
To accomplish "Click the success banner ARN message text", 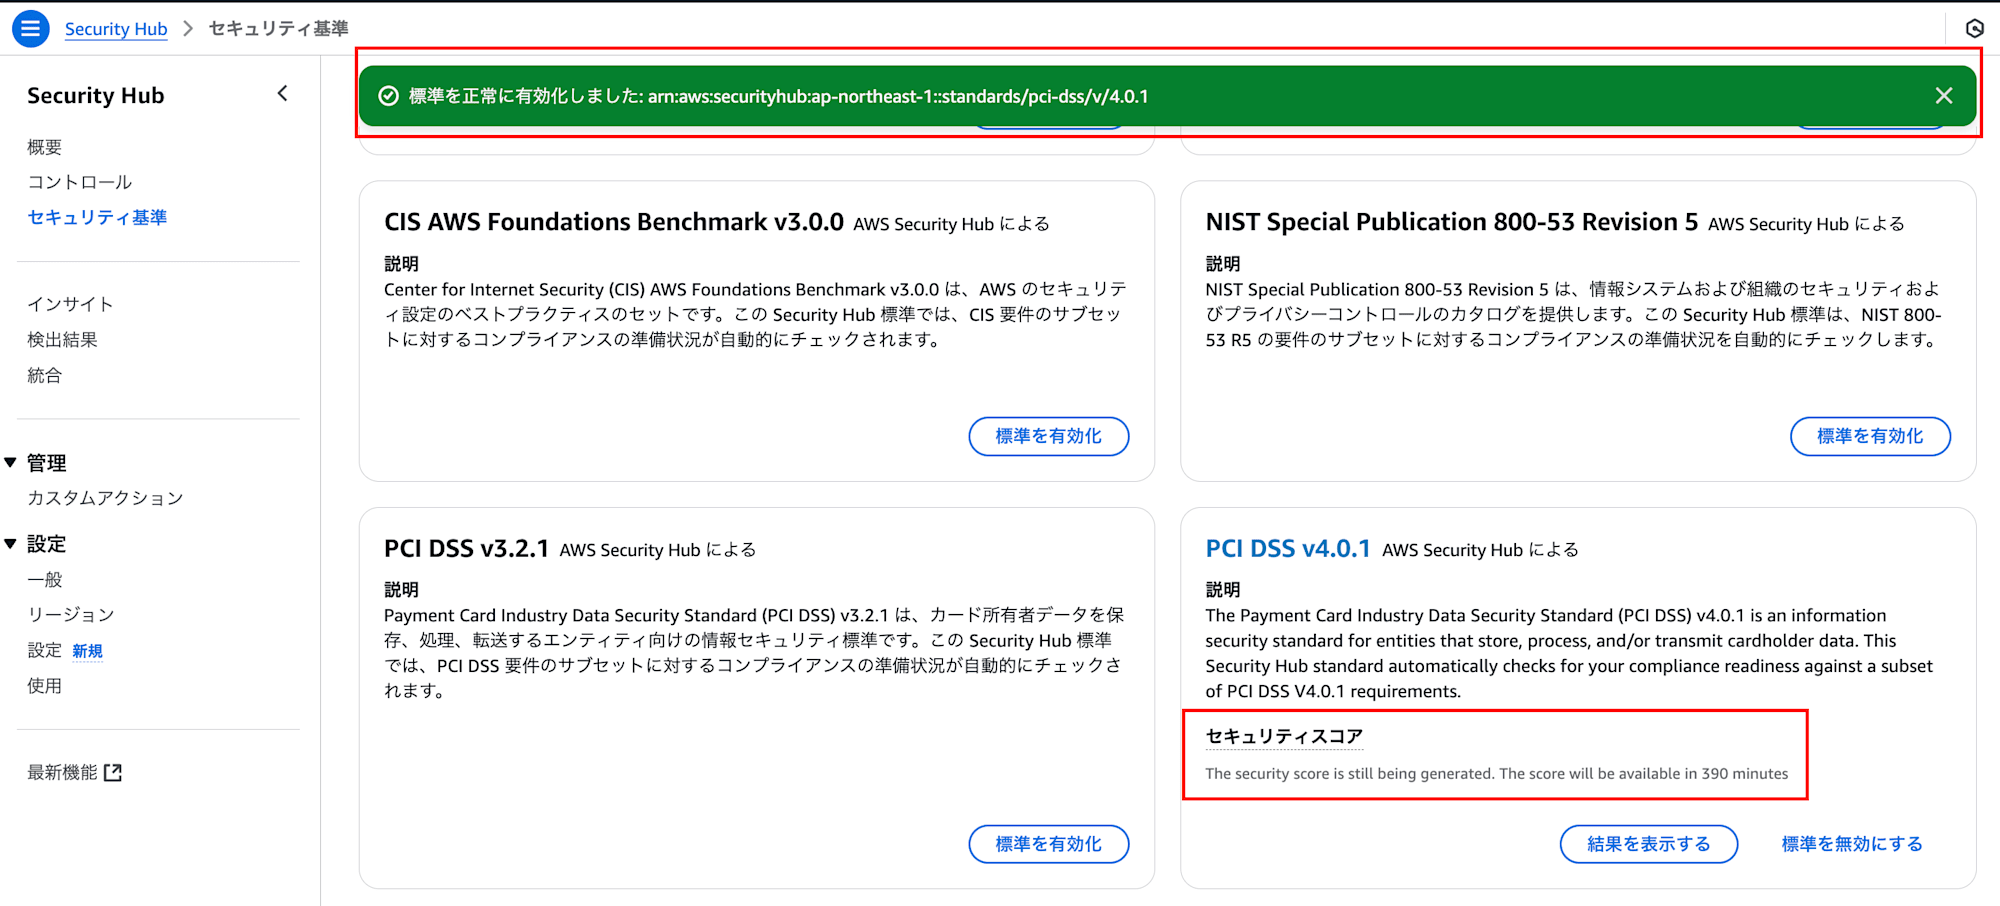I will tap(779, 96).
